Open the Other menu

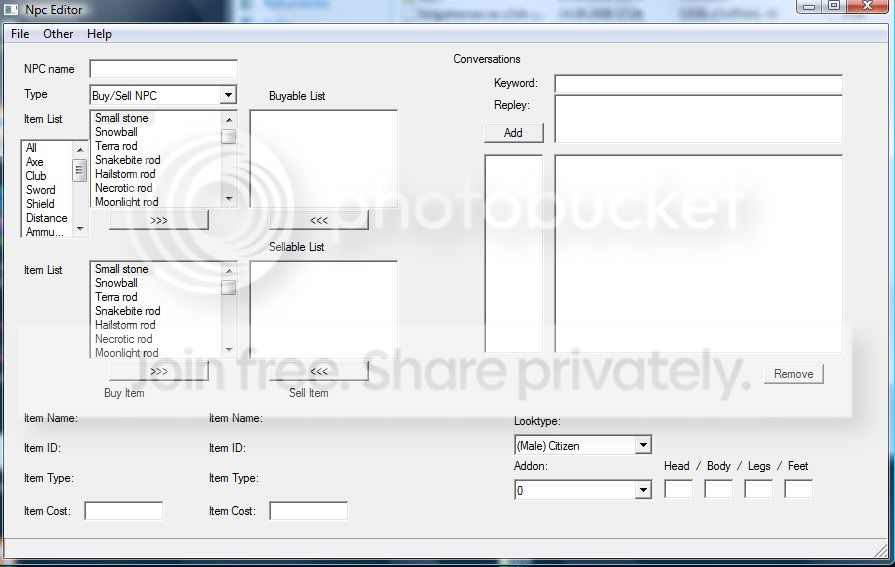tap(58, 34)
